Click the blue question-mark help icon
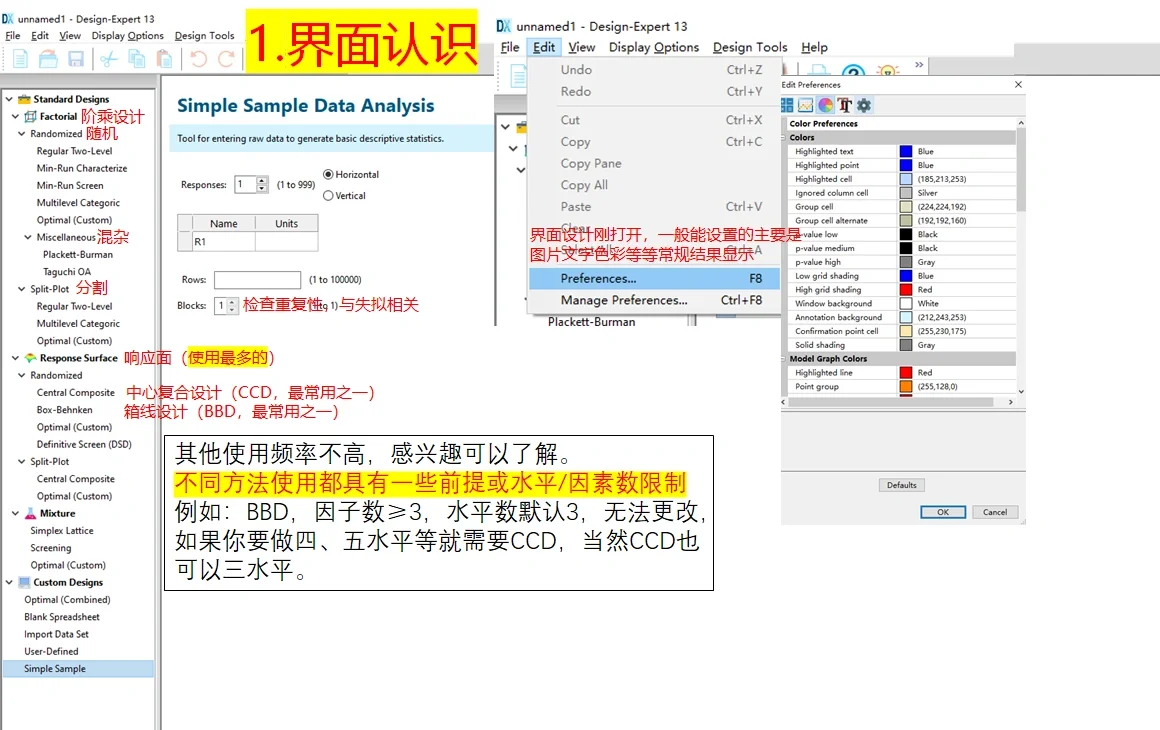 tap(853, 71)
